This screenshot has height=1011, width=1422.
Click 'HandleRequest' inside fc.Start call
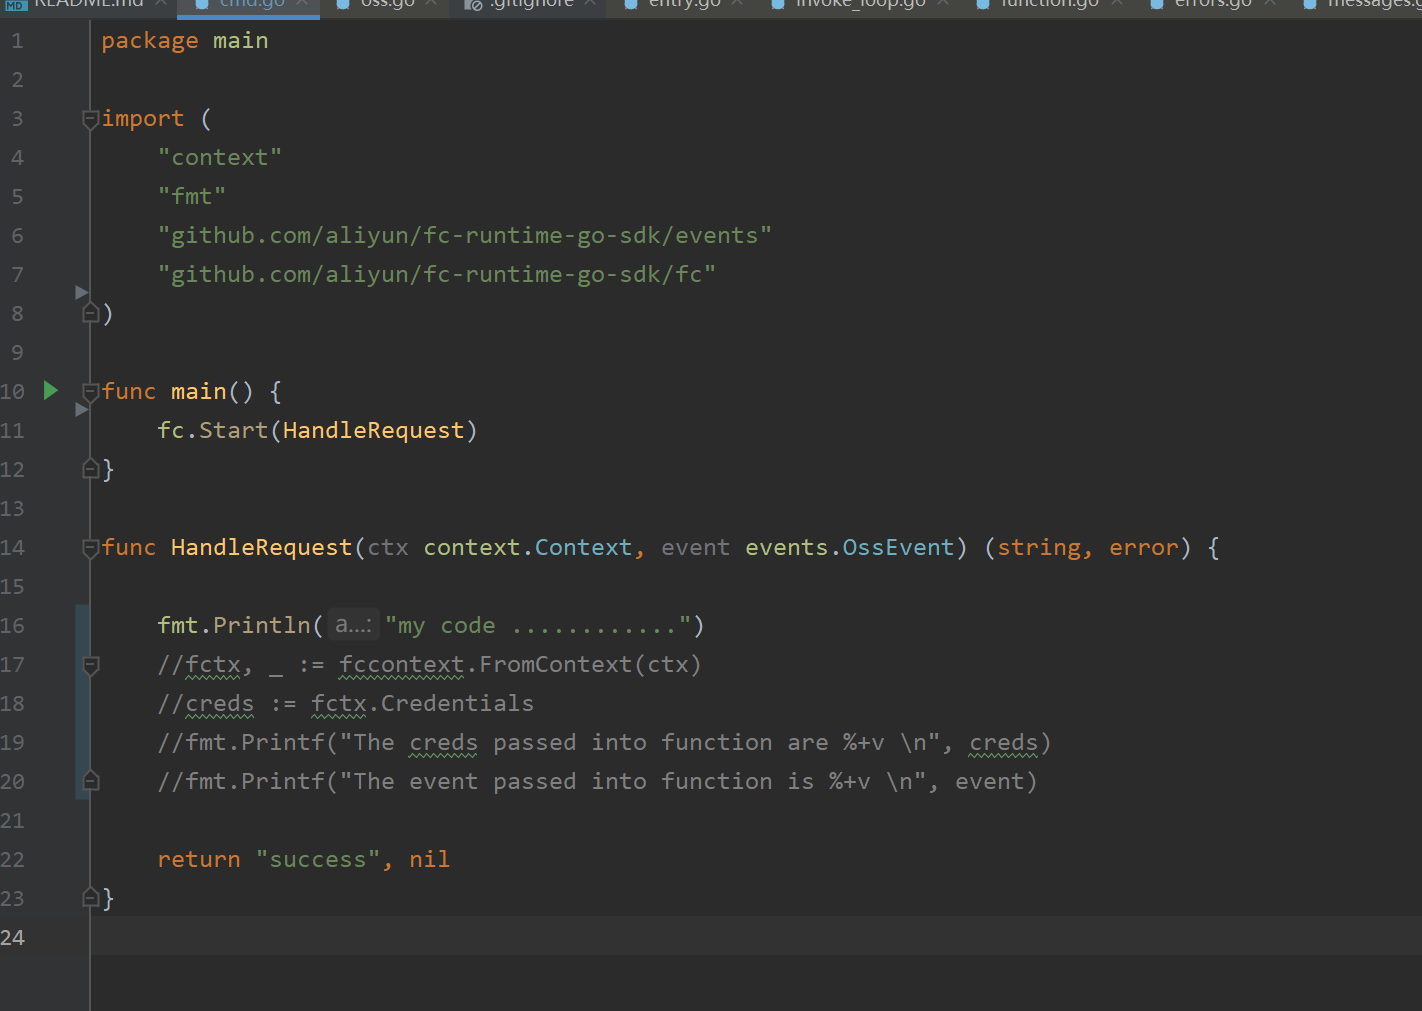[374, 431]
